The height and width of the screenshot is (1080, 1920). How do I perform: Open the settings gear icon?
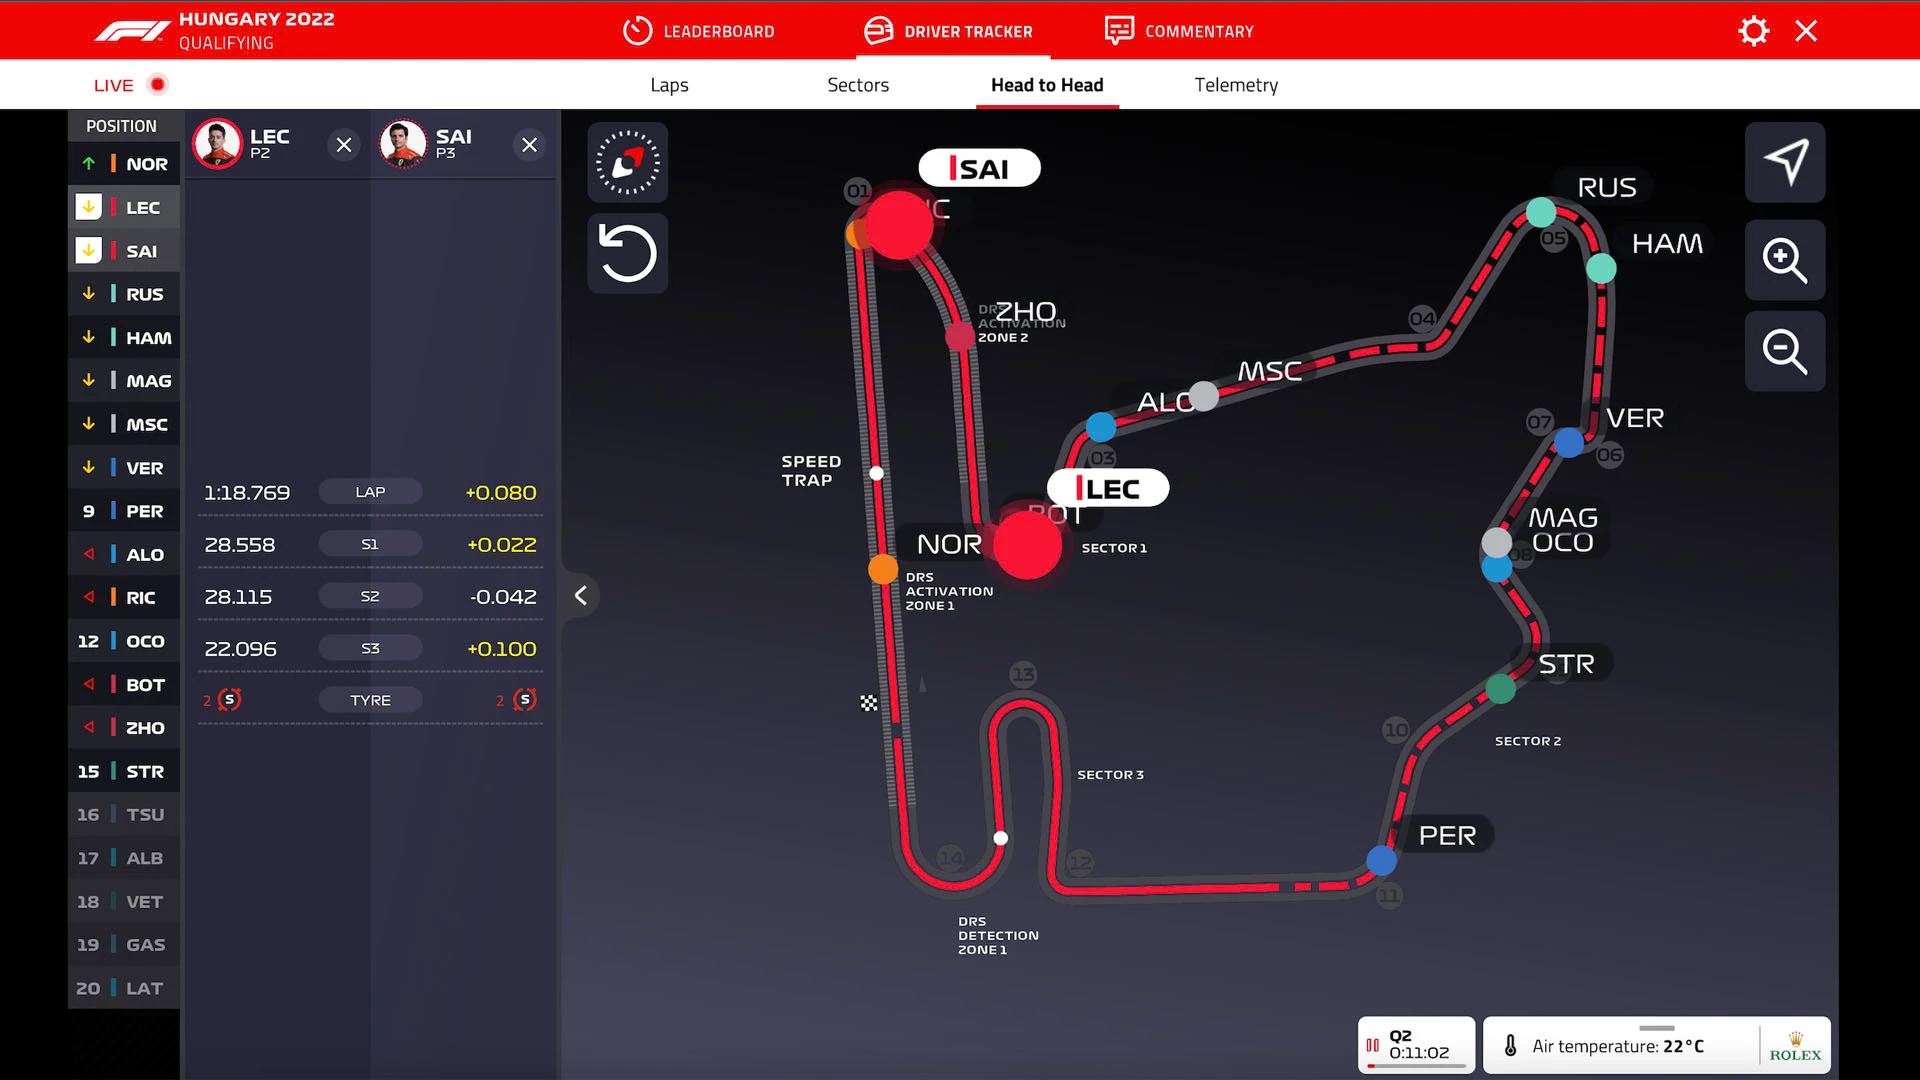pyautogui.click(x=1752, y=30)
